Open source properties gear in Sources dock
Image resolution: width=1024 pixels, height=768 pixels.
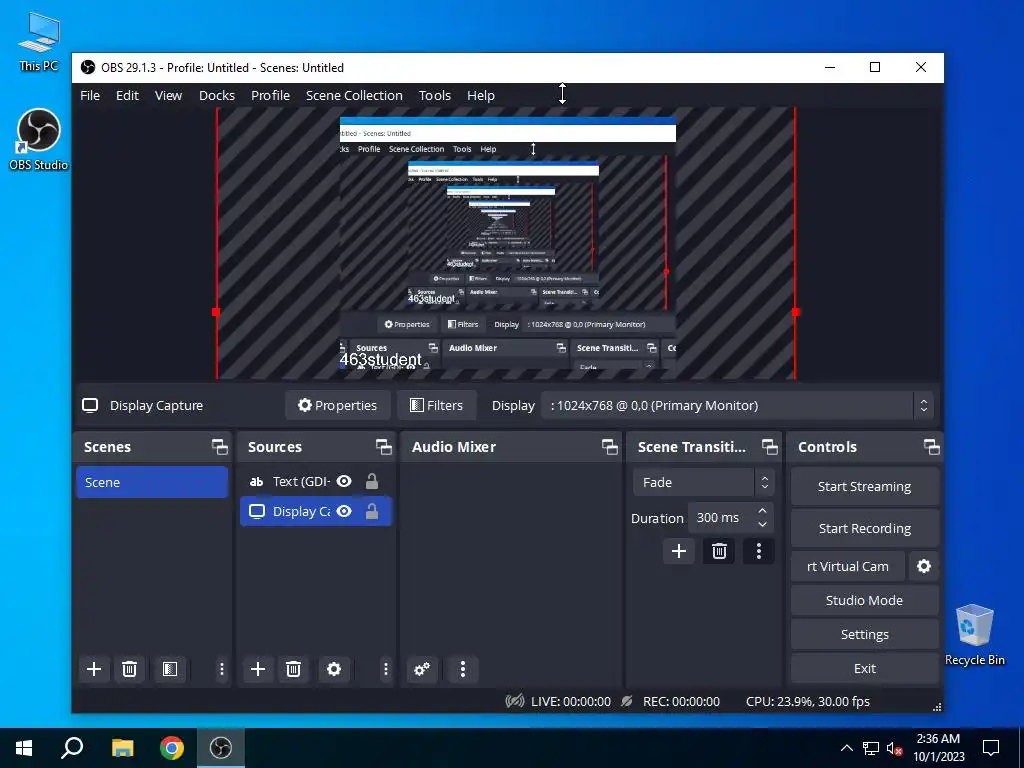334,669
